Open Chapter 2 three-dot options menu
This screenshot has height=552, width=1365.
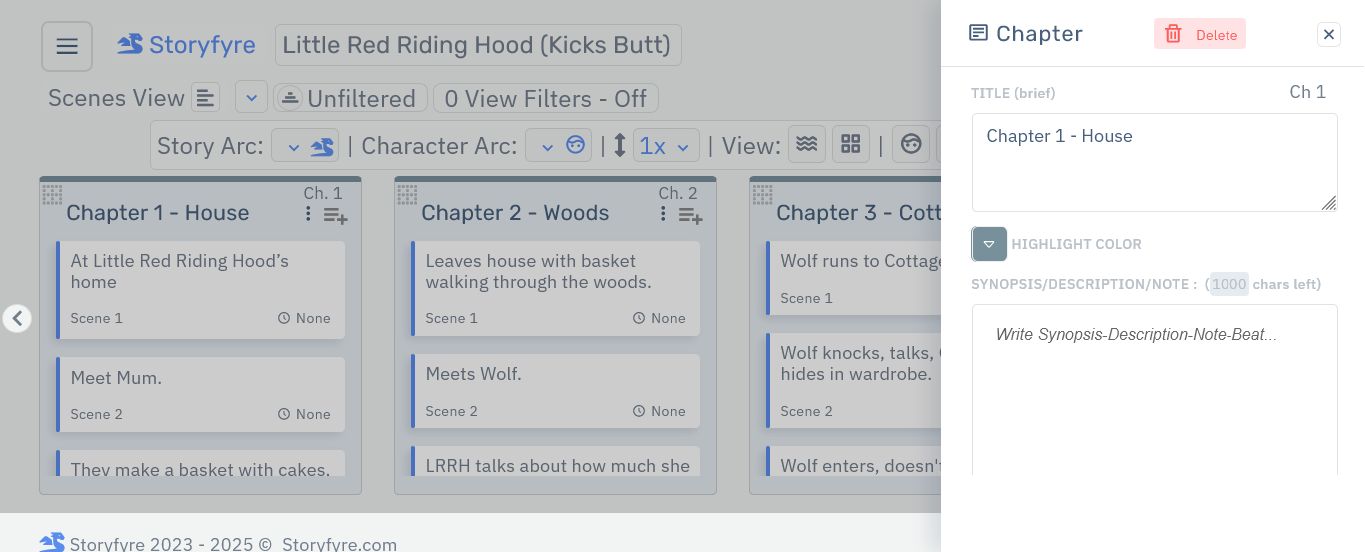[x=663, y=214]
